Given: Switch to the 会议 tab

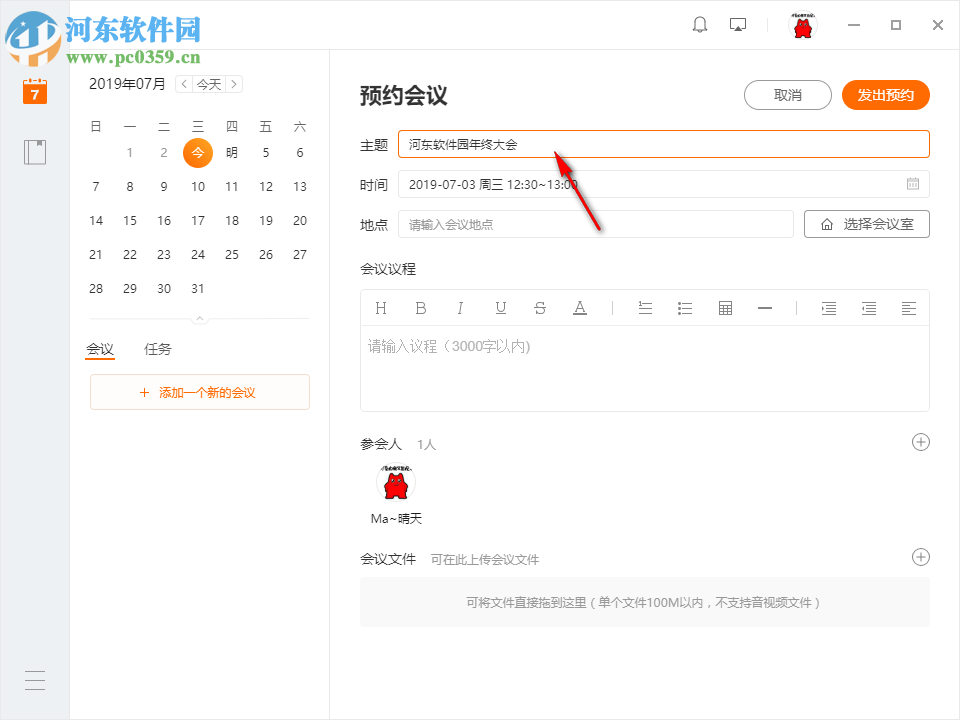Looking at the screenshot, I should [100, 349].
